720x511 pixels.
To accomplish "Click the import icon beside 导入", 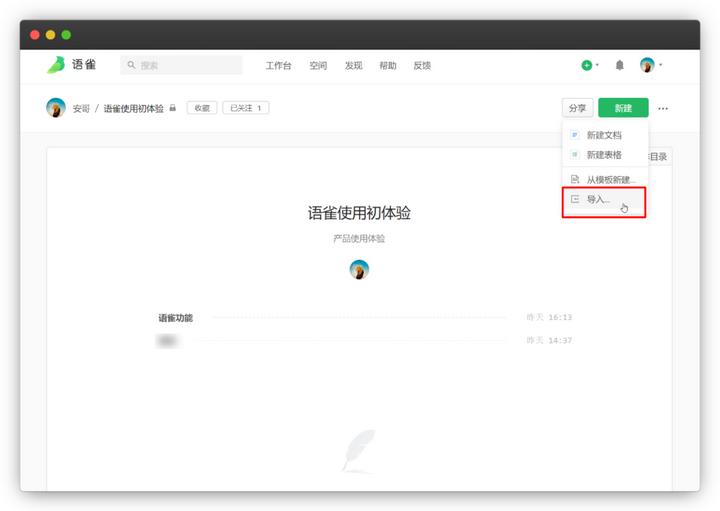I will point(574,199).
